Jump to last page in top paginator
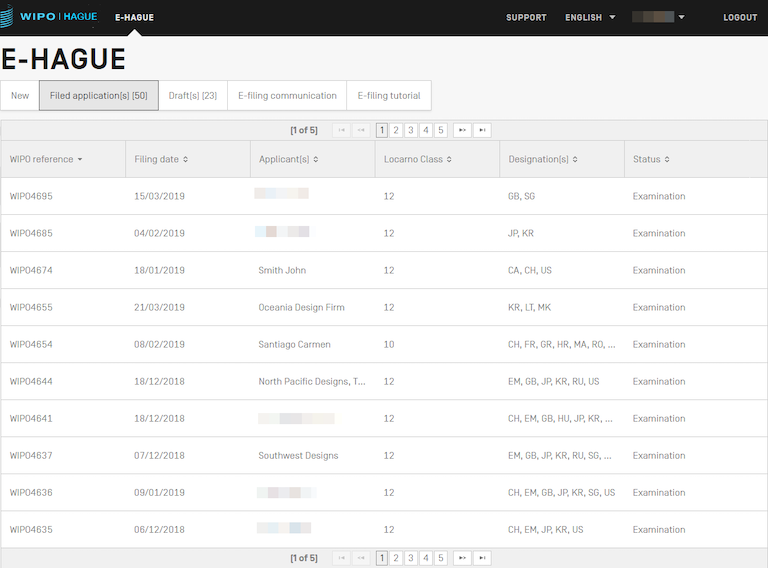Viewport: 768px width, 568px height. point(482,130)
